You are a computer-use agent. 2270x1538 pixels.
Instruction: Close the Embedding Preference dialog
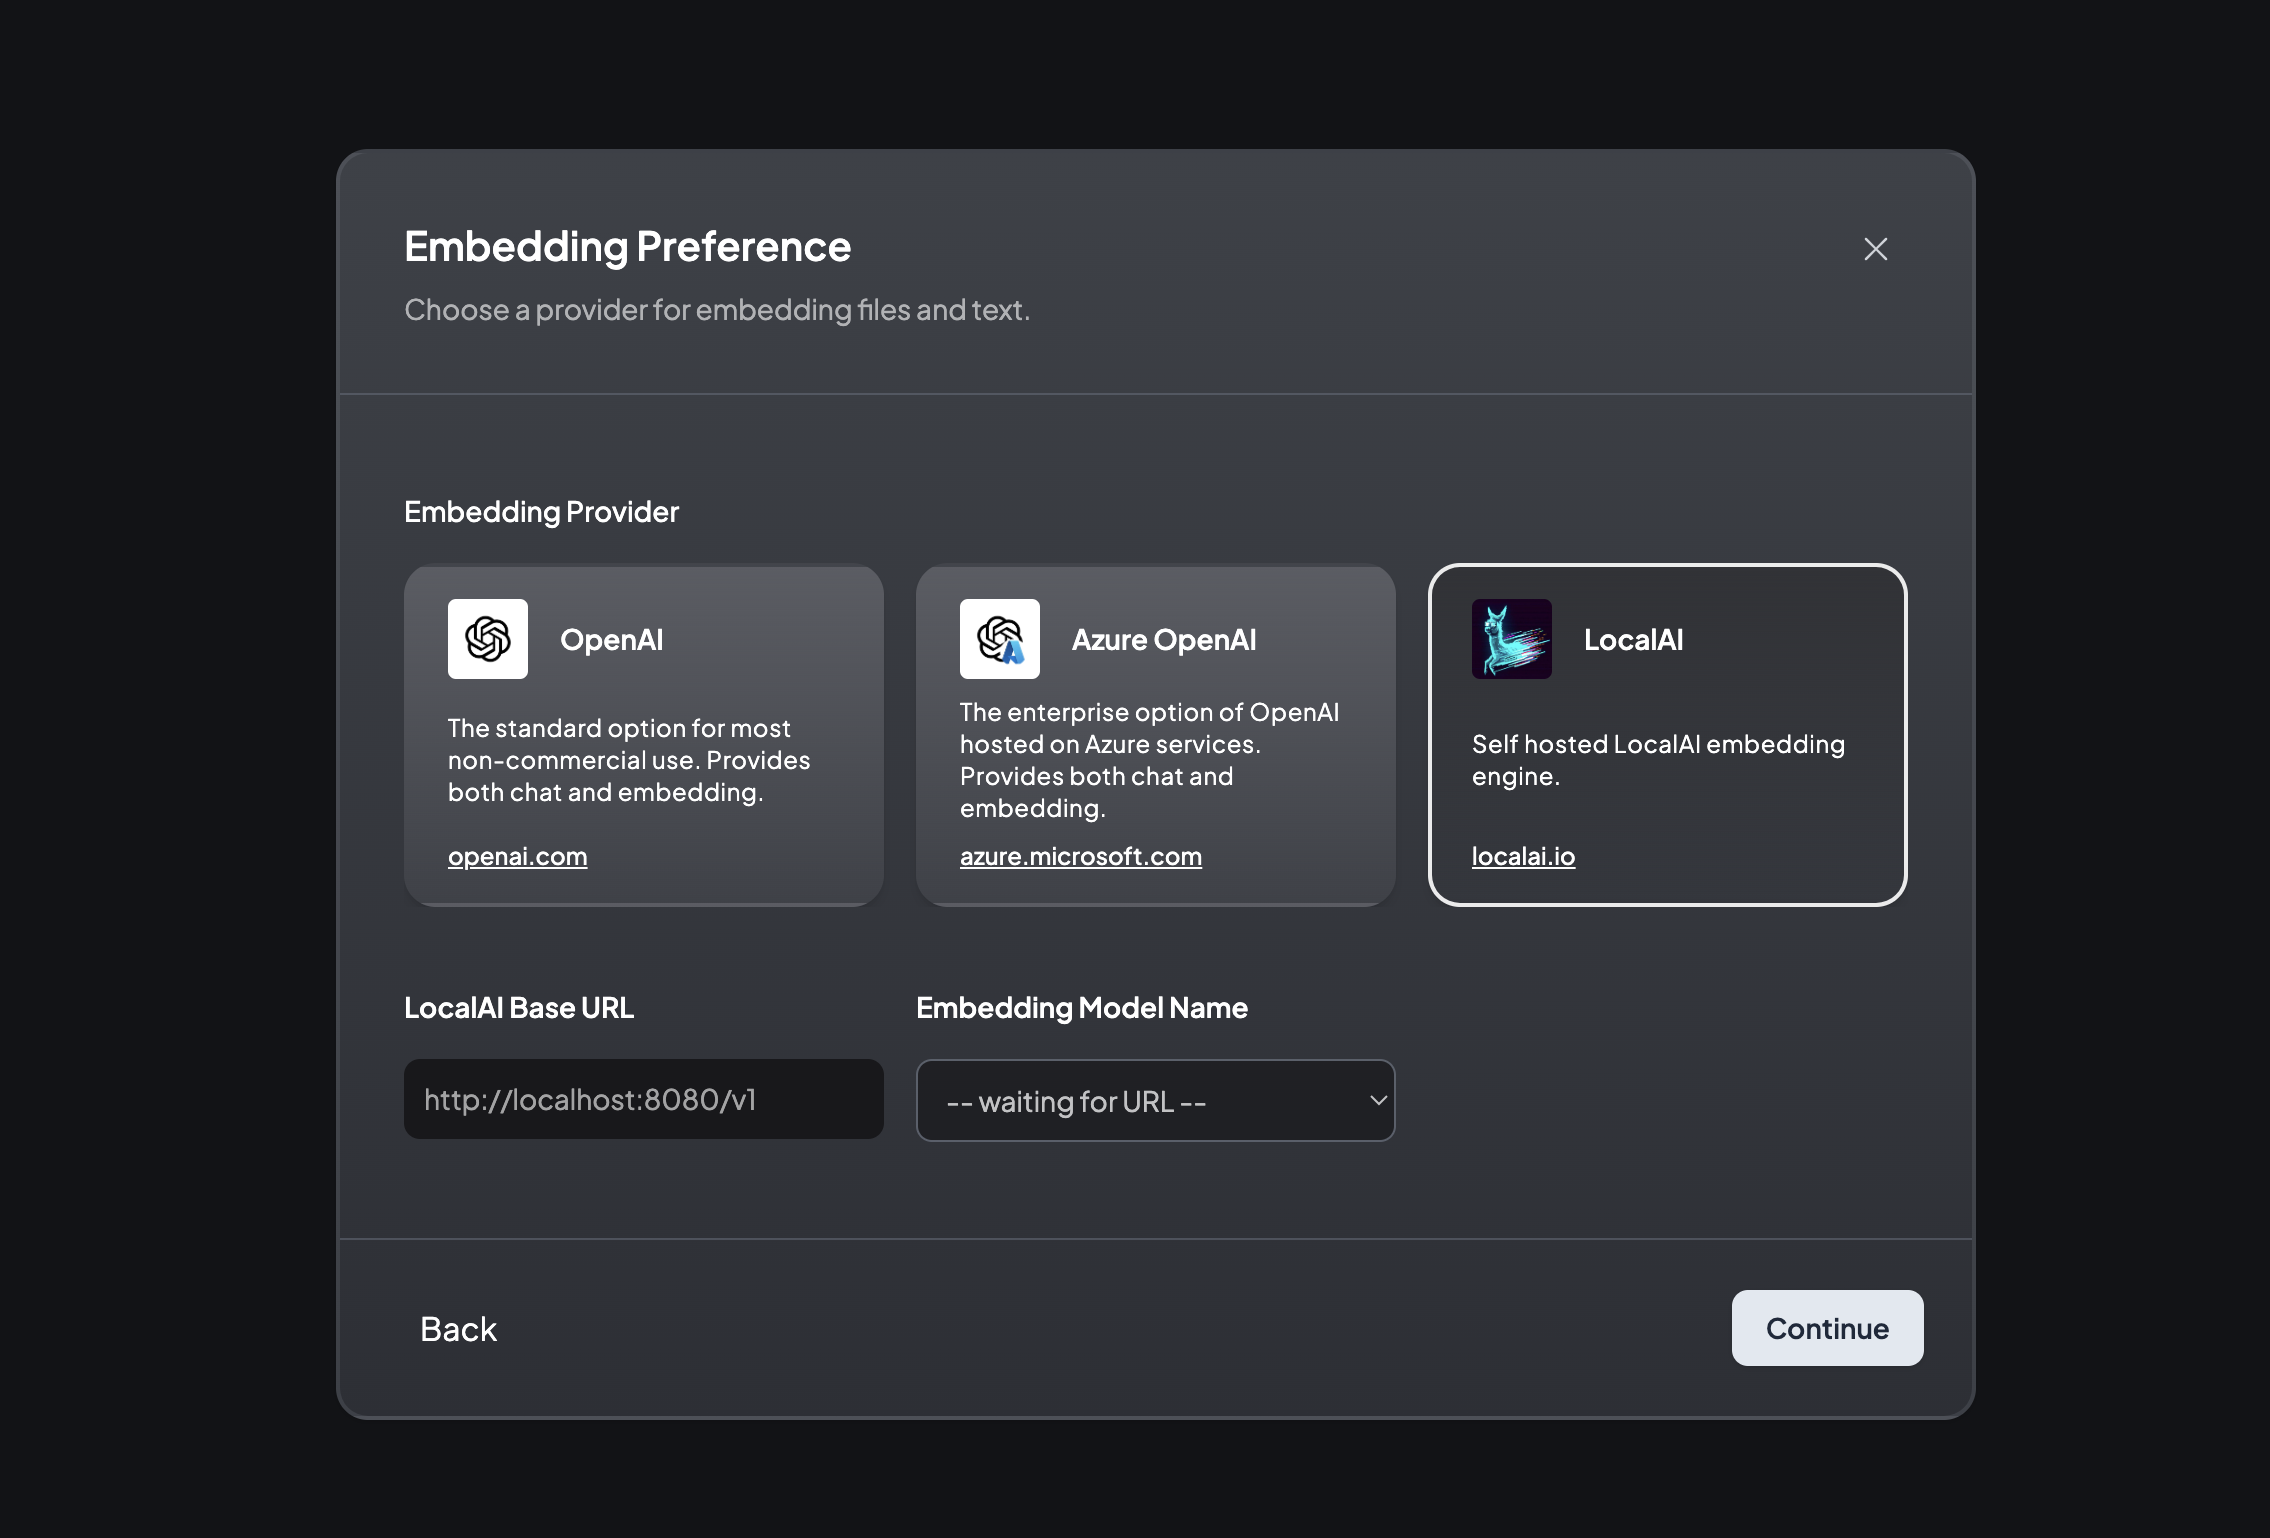coord(1876,249)
